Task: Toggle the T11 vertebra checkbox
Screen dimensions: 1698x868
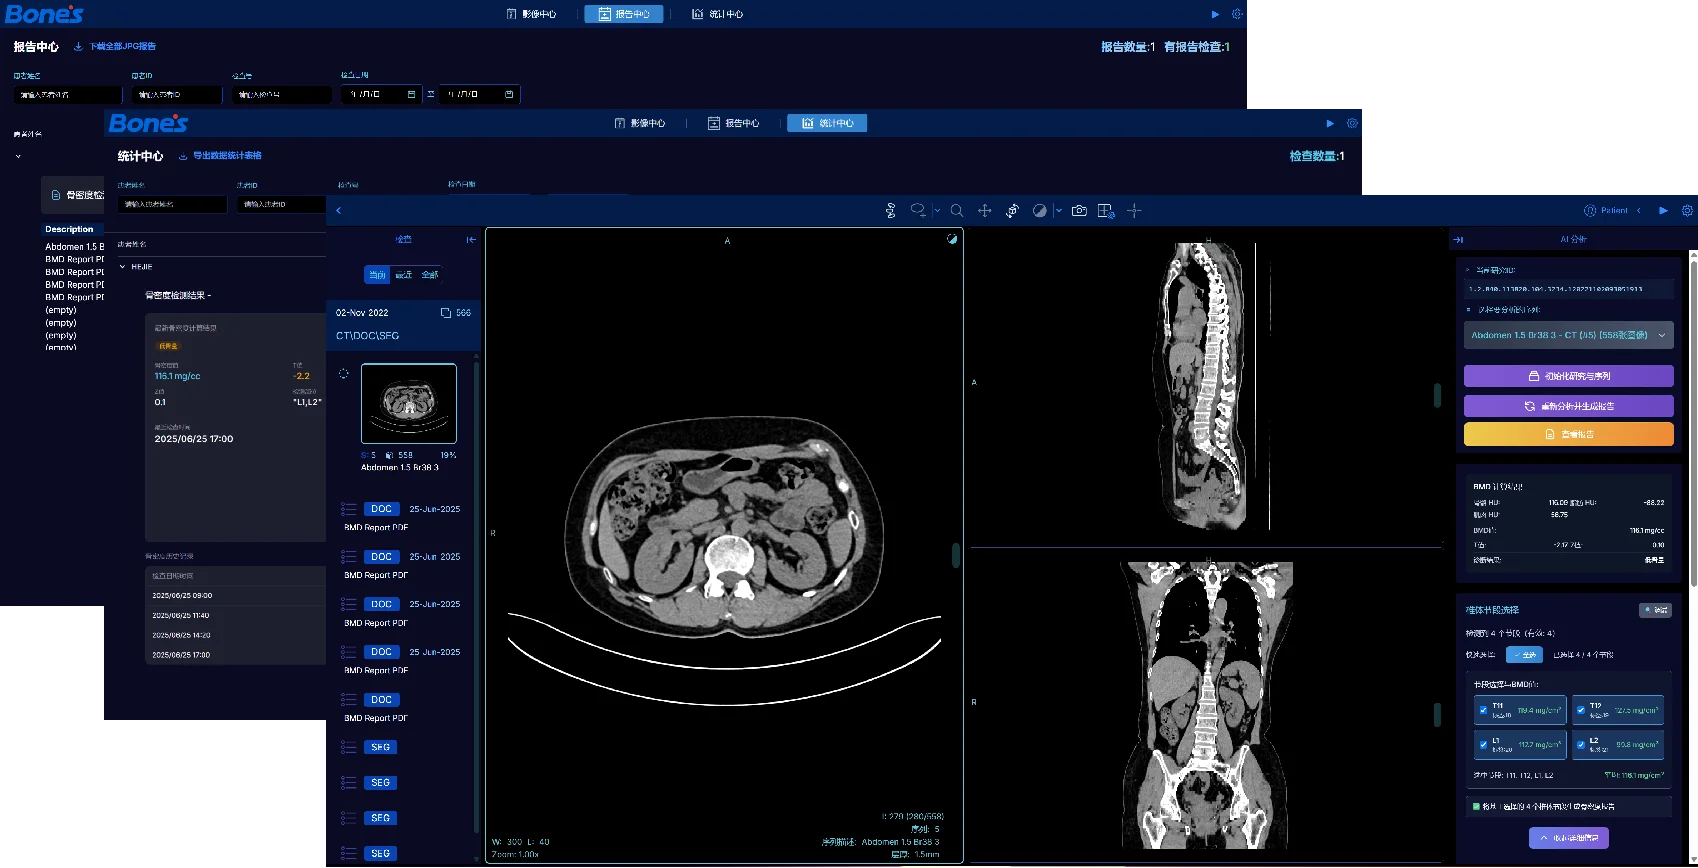Action: (x=1483, y=711)
